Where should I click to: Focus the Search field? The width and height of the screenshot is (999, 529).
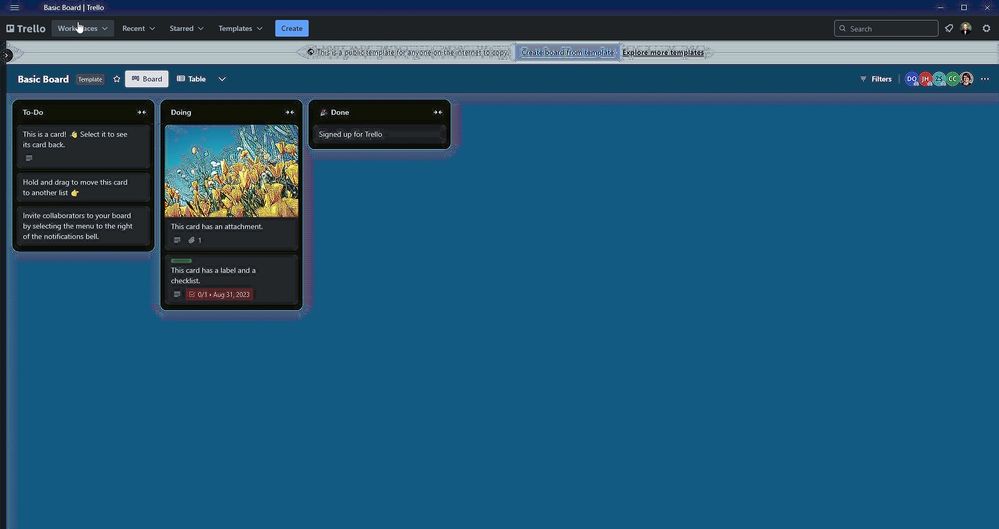coord(886,29)
